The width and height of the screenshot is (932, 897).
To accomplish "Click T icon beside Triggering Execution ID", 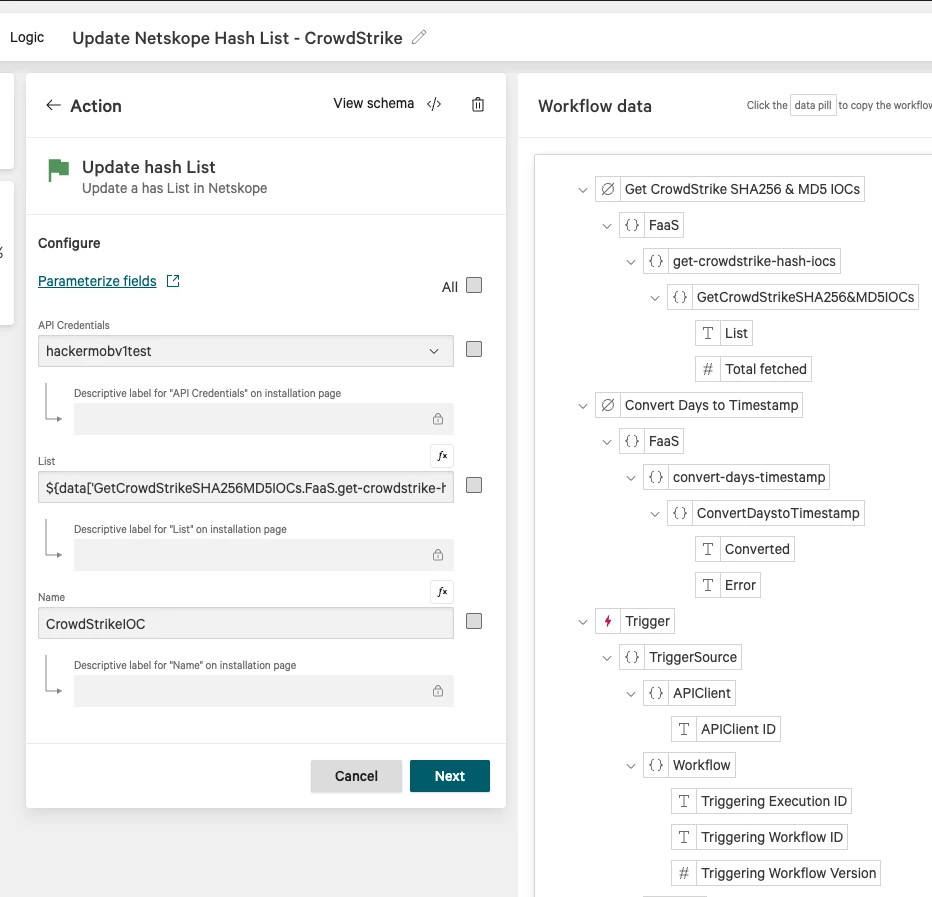I will (x=684, y=801).
